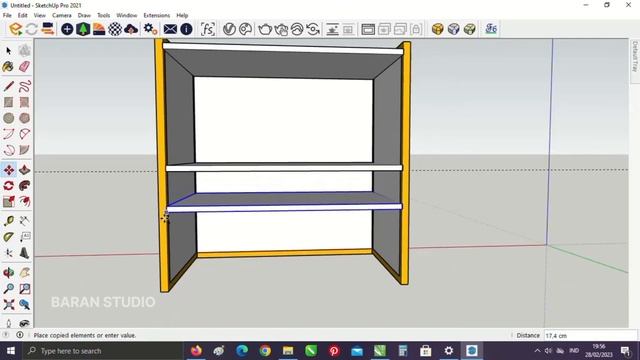Click the fs script toolbar icon
Viewport: 640px width, 360px height.
(208, 29)
